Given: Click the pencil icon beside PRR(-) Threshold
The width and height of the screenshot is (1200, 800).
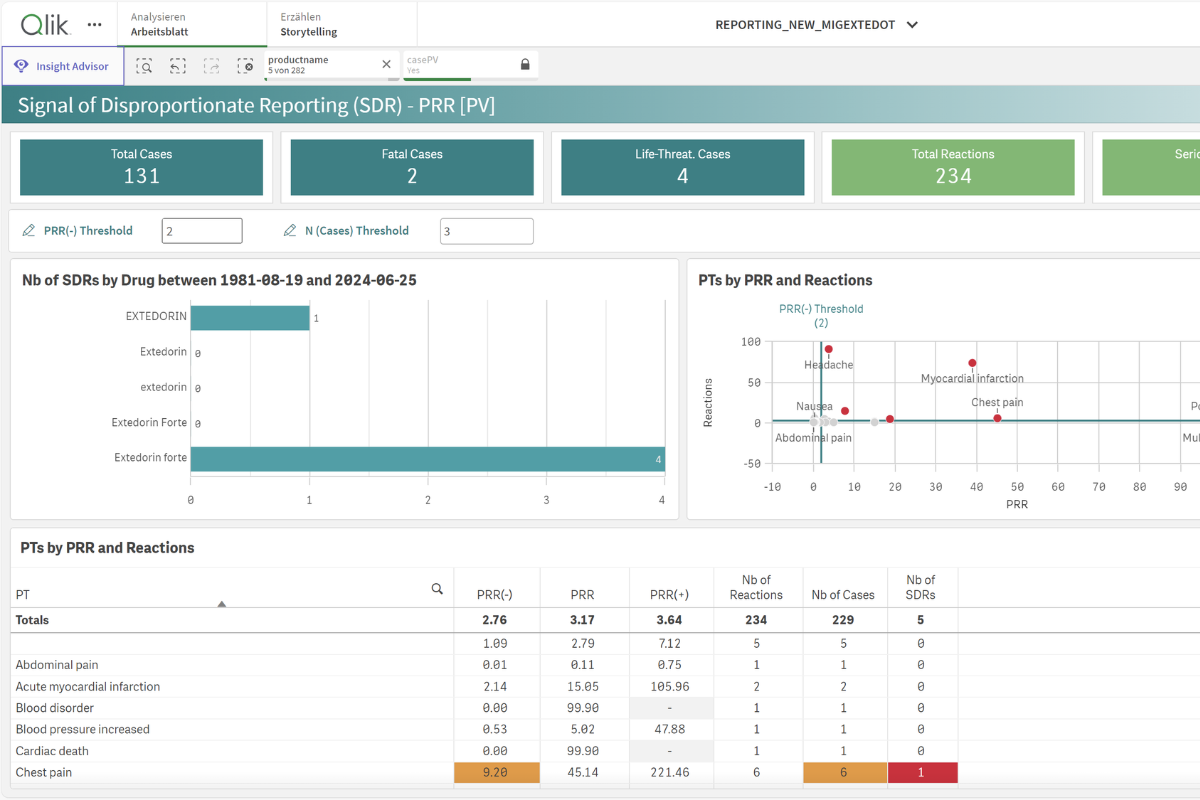Looking at the screenshot, I should [x=29, y=230].
